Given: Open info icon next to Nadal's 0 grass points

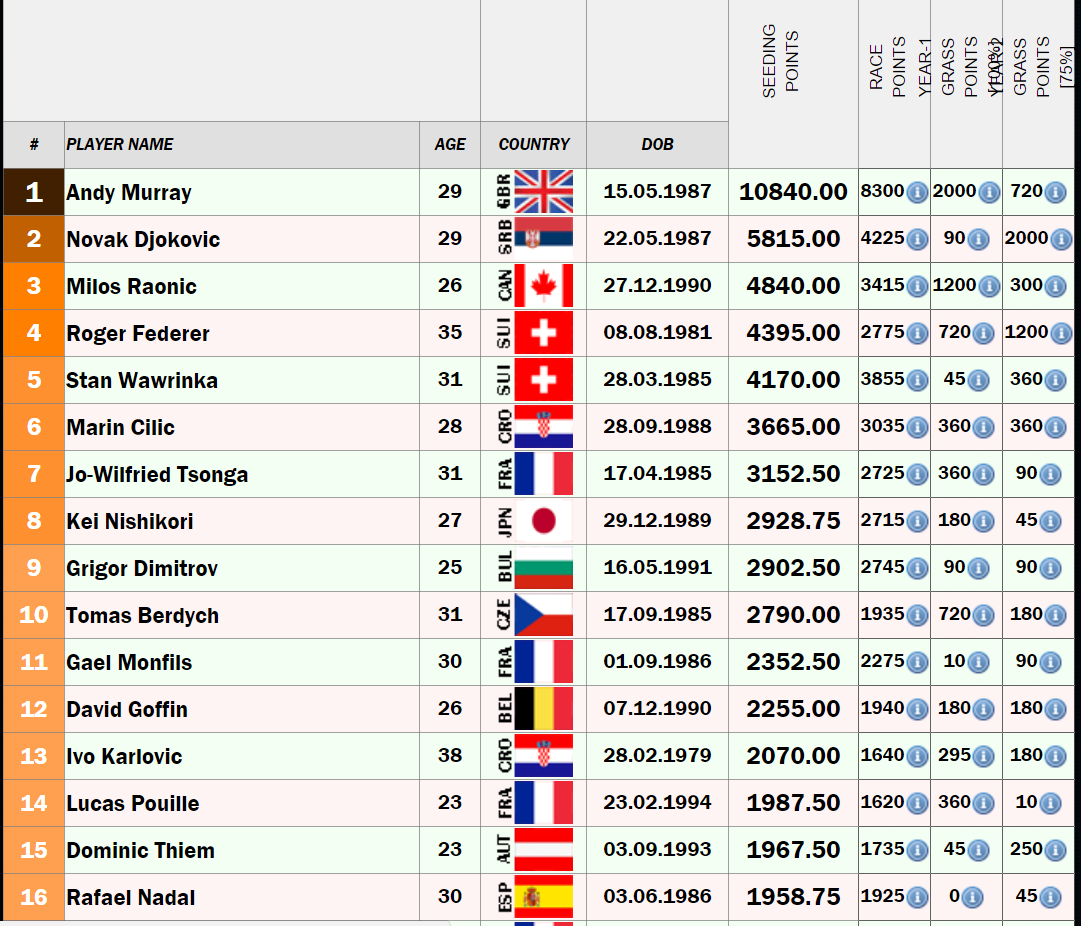Looking at the screenshot, I should (x=972, y=897).
